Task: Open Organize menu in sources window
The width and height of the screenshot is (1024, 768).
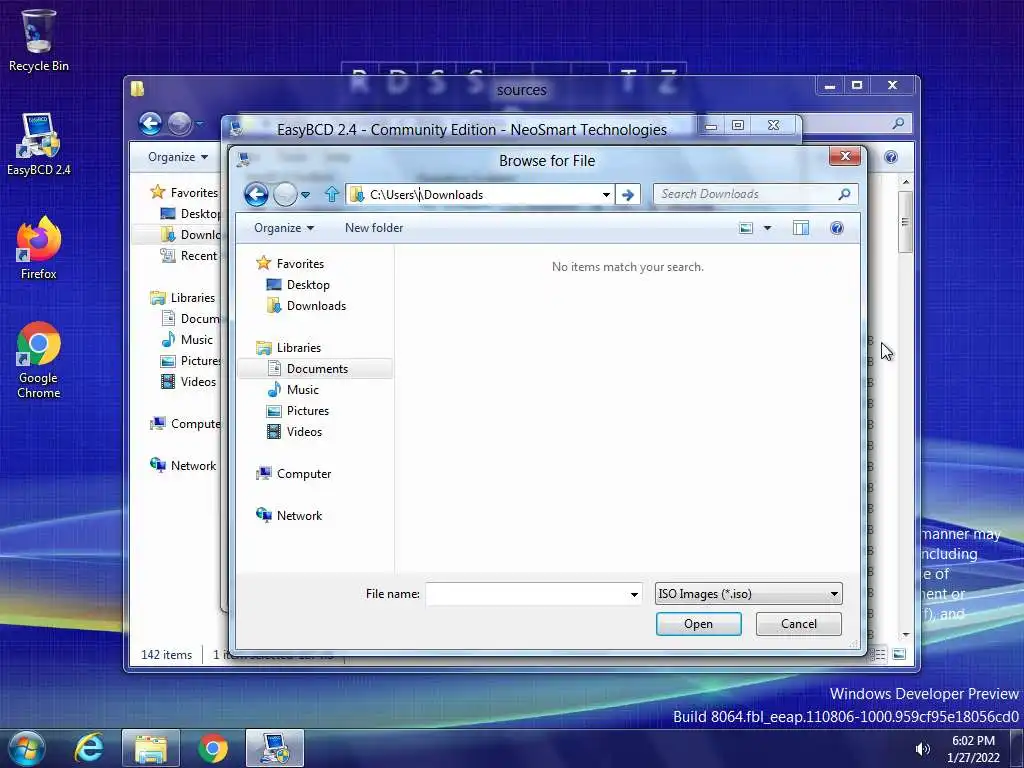Action: click(x=178, y=157)
